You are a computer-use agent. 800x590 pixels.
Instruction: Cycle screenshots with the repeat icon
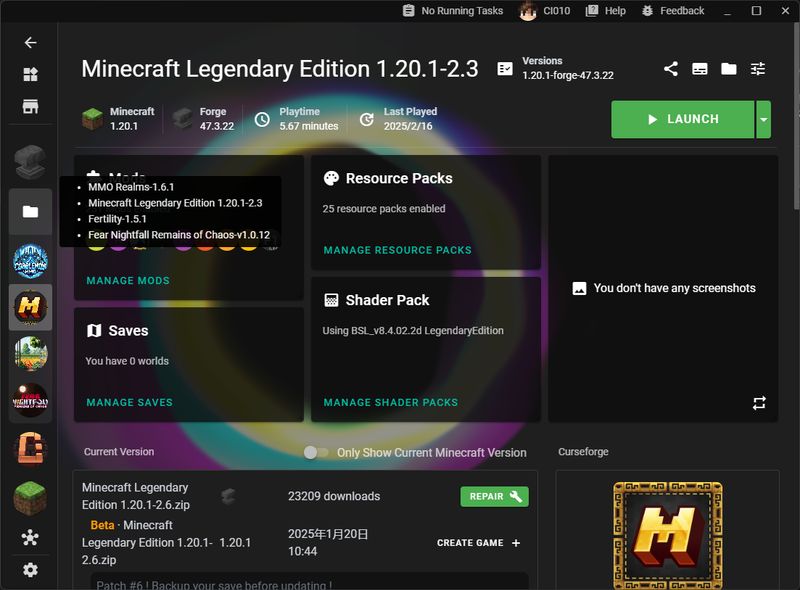point(759,403)
